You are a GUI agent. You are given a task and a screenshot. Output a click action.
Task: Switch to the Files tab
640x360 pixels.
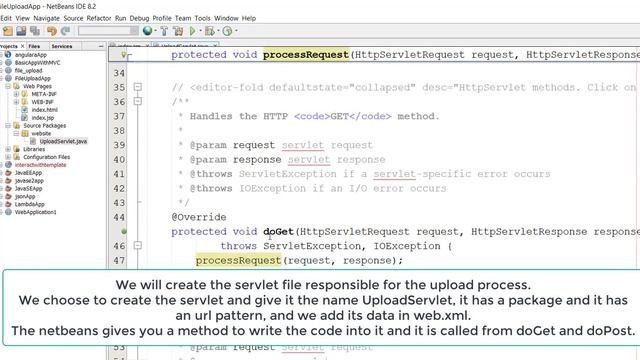(34, 46)
